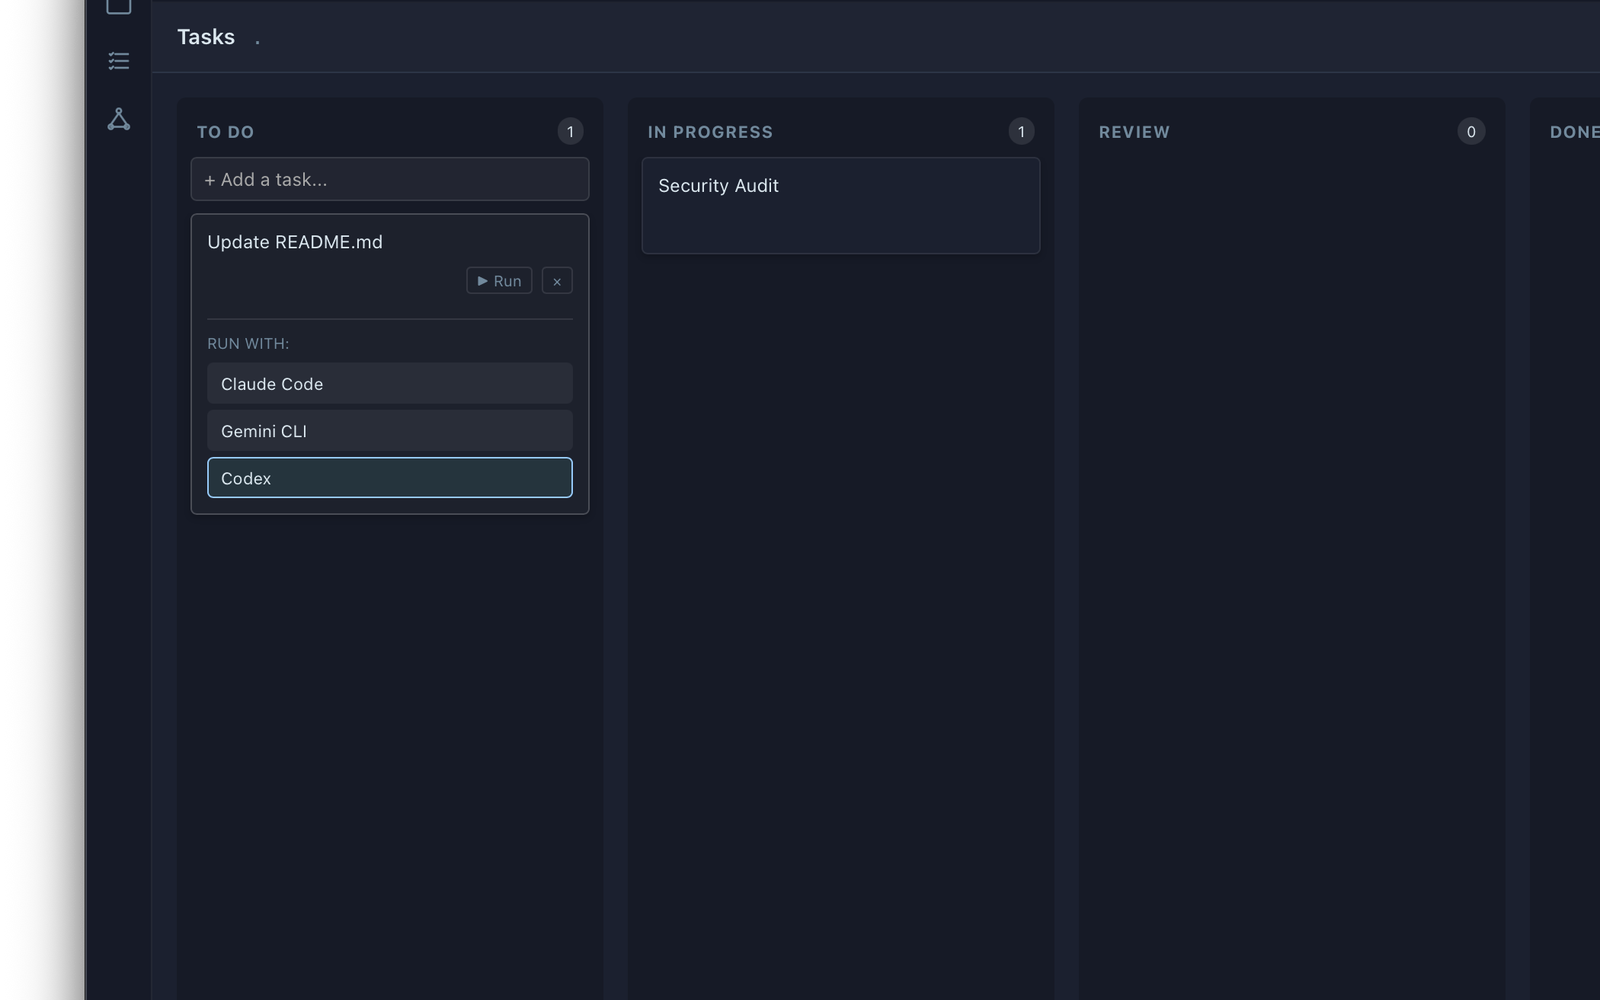This screenshot has width=1600, height=1000.
Task: Open the workflow graph sidebar icon
Action: (118, 119)
